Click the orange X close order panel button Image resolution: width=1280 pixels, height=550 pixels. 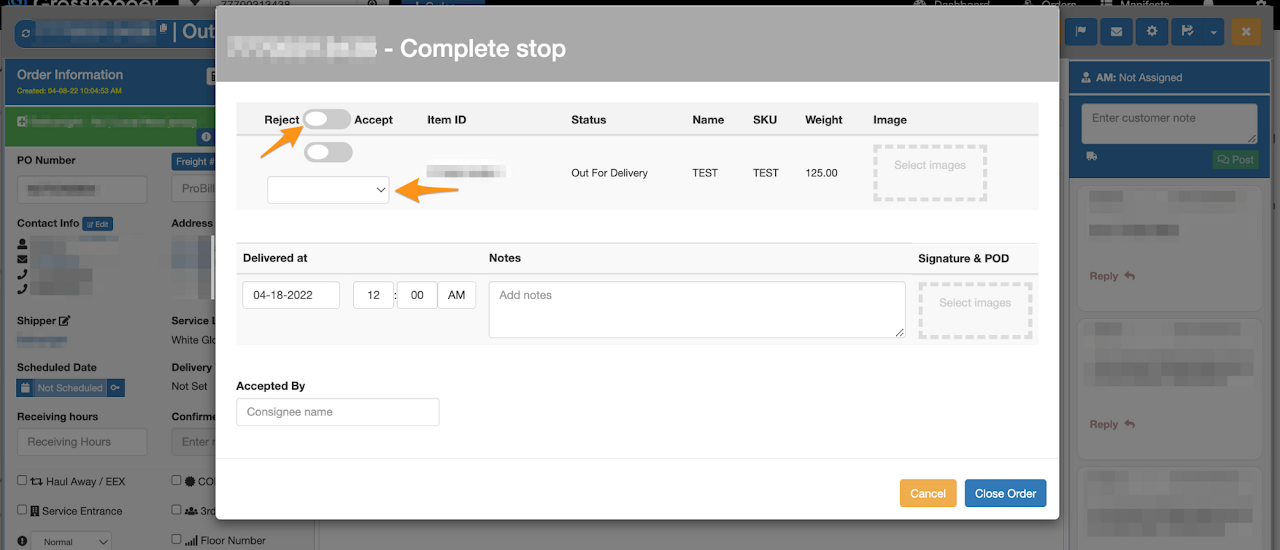[x=1246, y=32]
